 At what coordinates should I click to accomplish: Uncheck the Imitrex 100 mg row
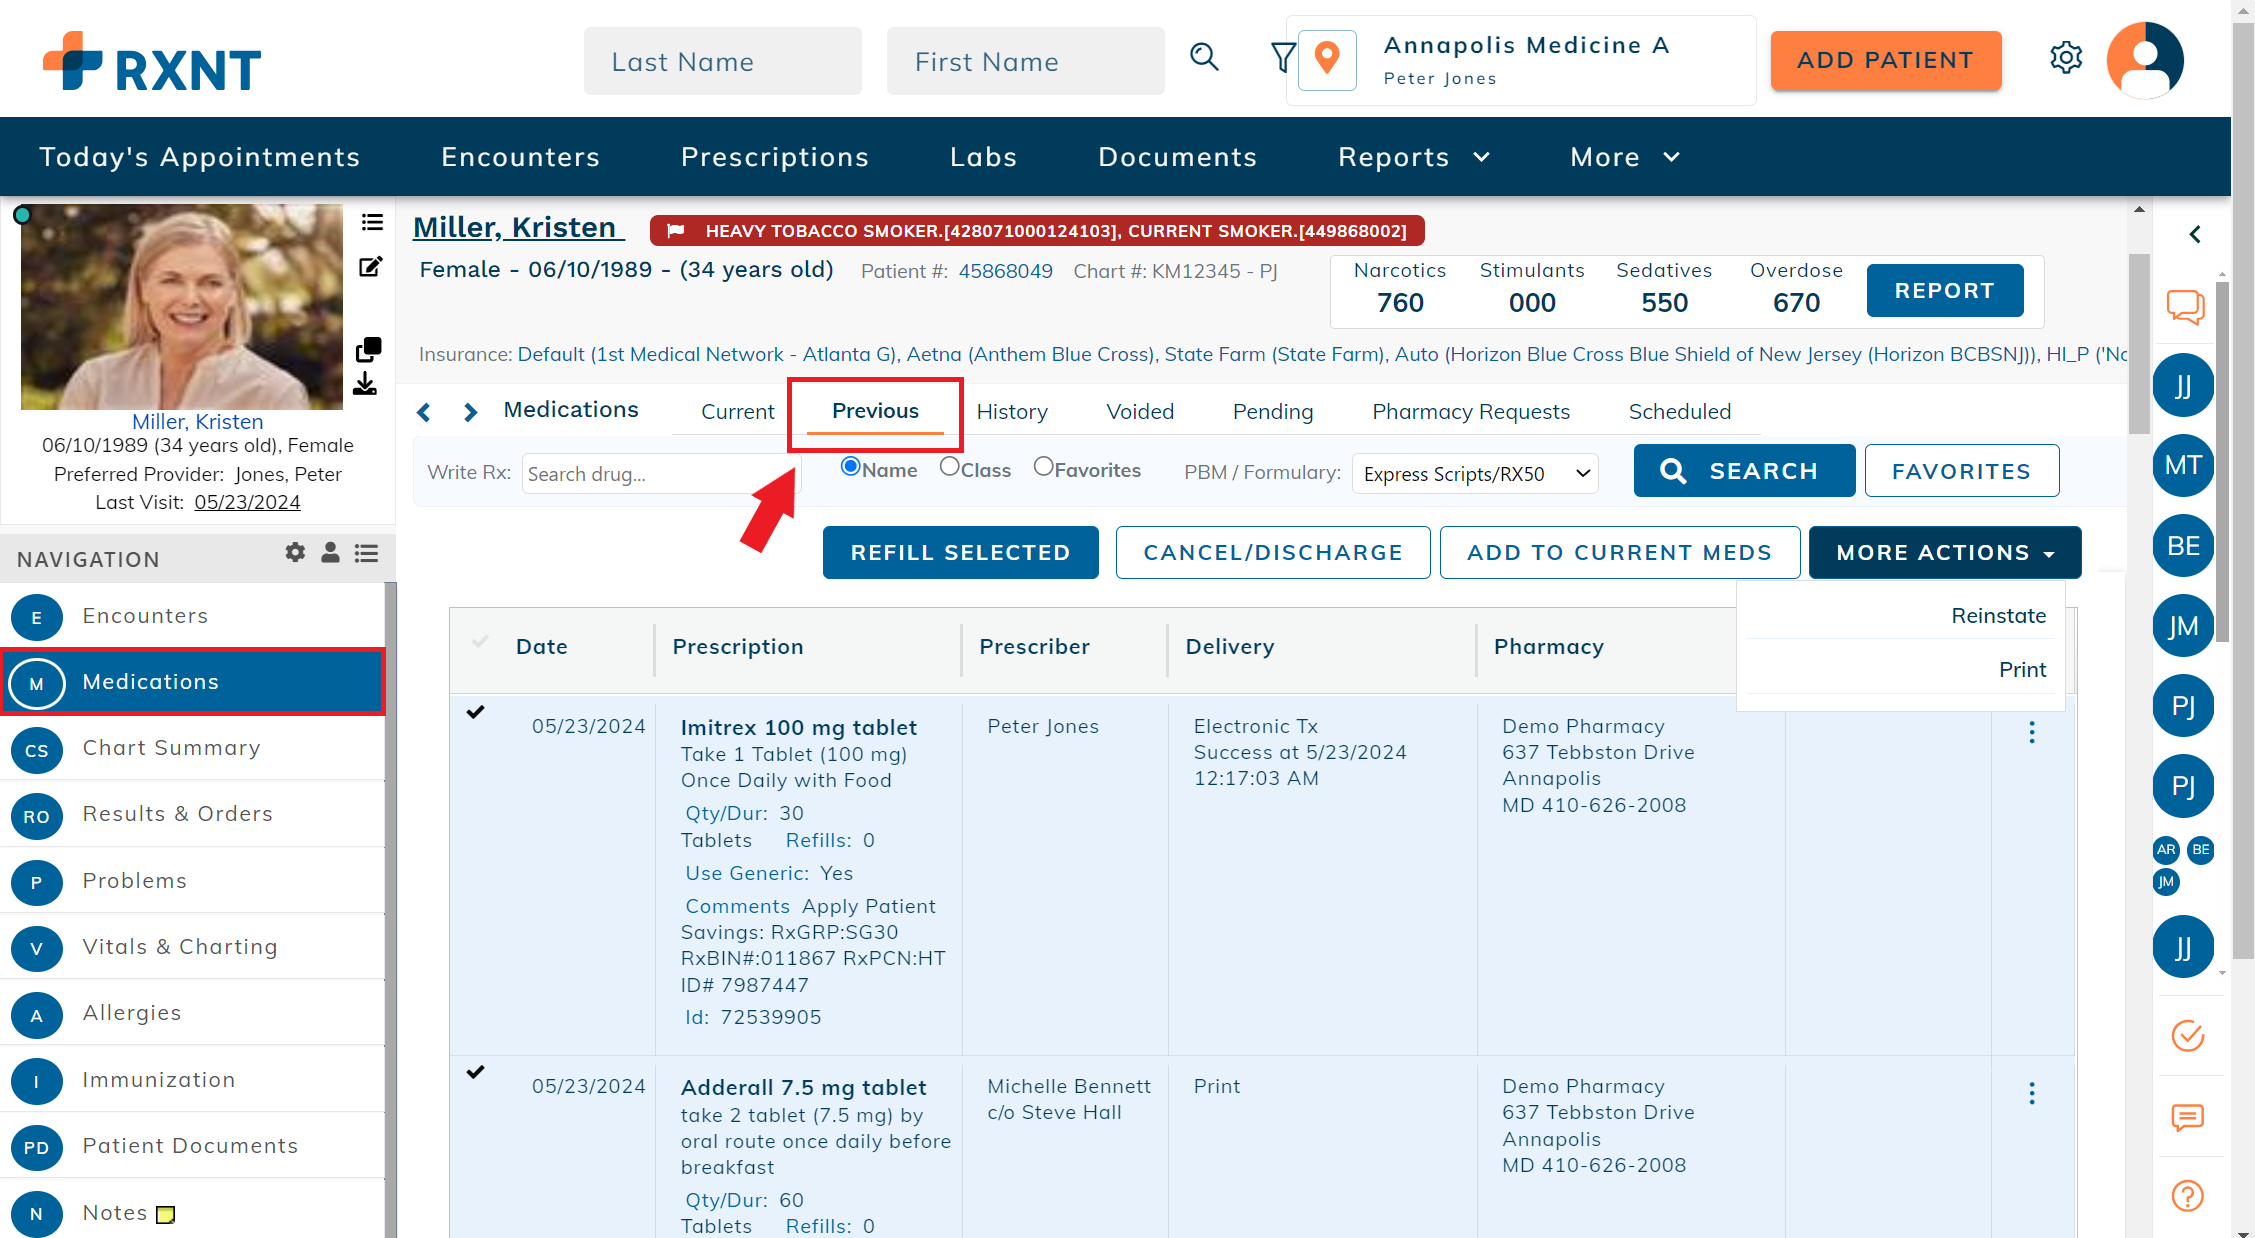[x=476, y=712]
